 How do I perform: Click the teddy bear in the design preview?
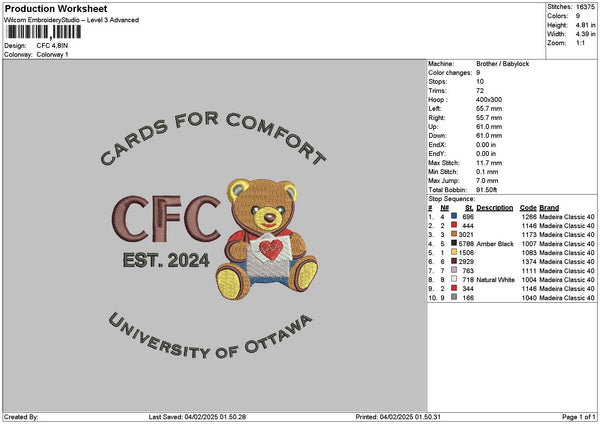(x=267, y=239)
